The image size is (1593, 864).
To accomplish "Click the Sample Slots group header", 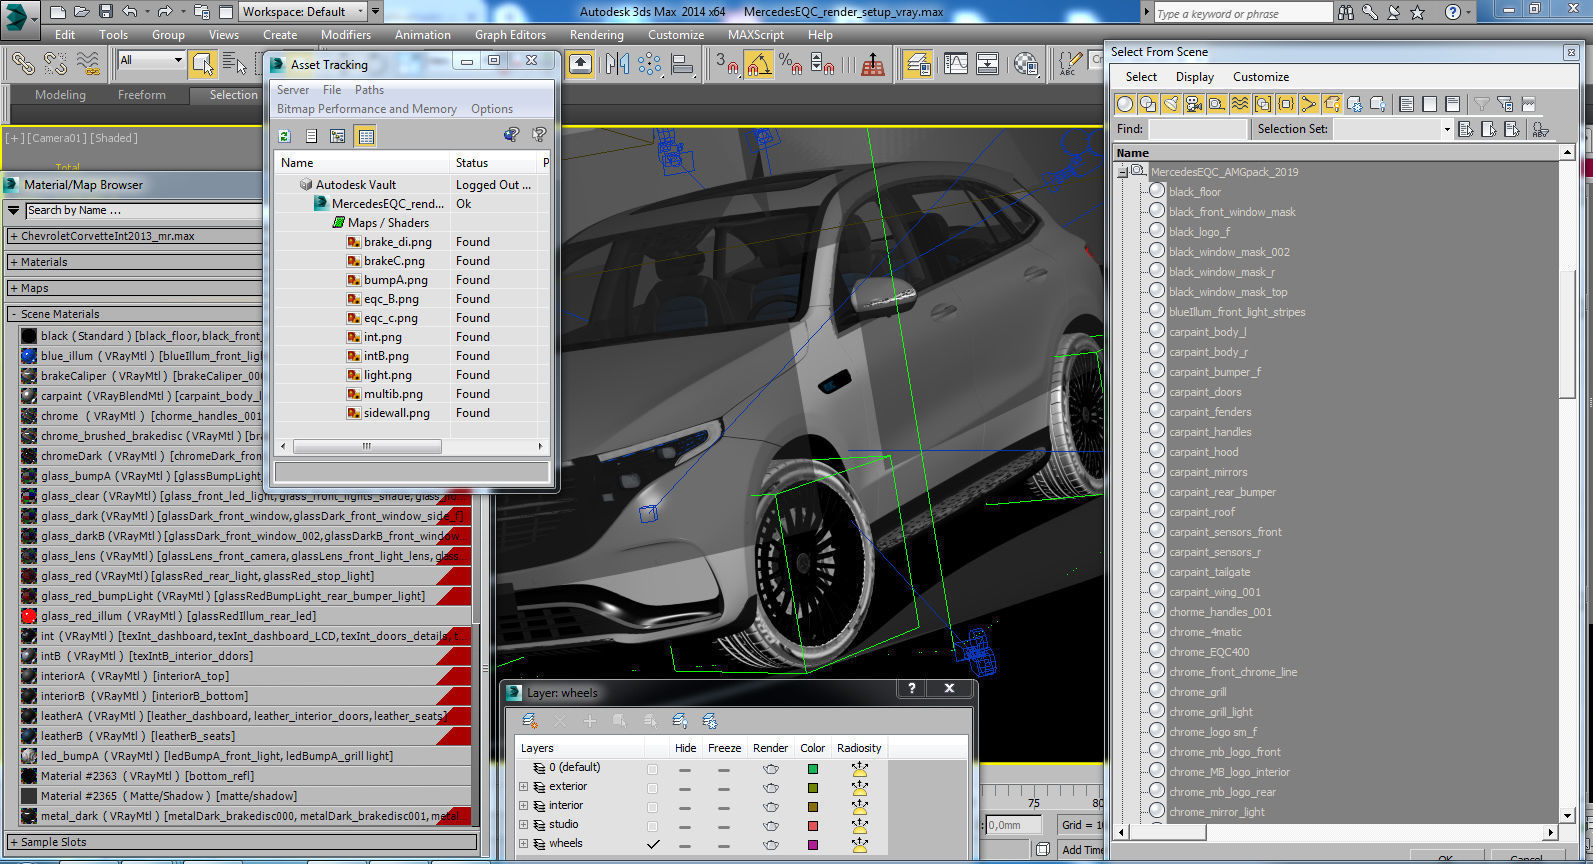I will tap(241, 842).
